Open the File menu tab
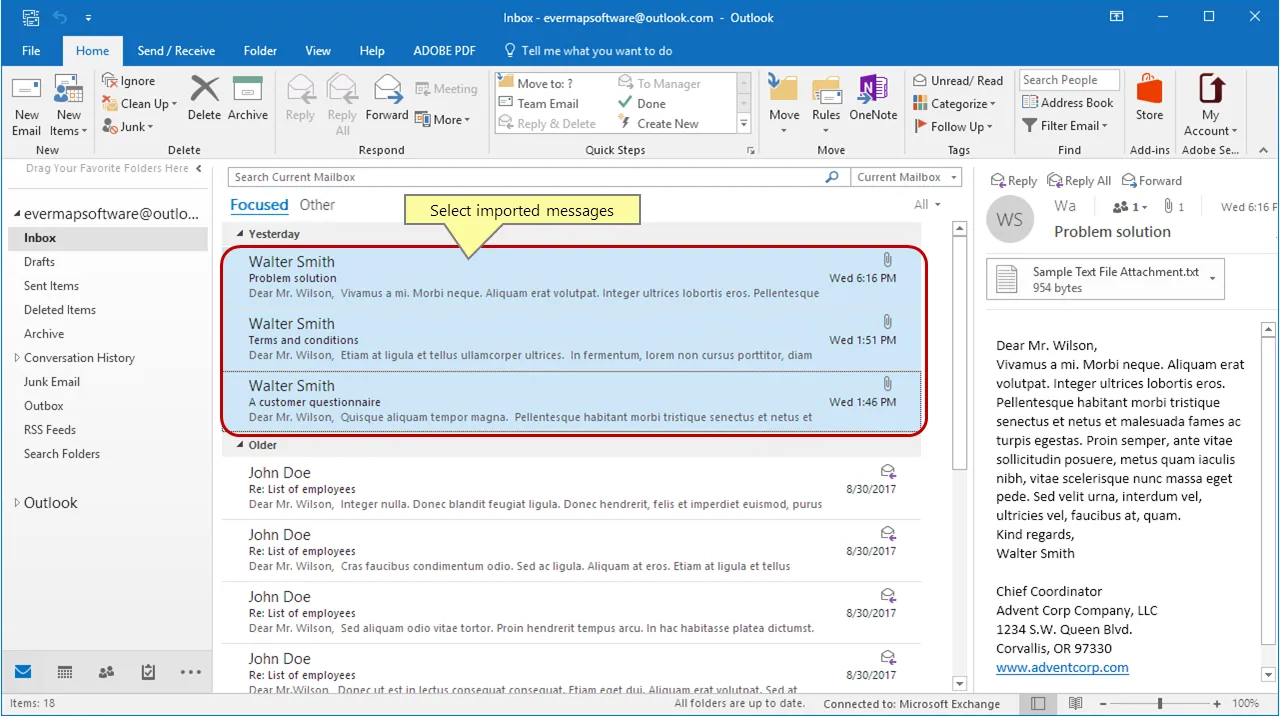The image size is (1280, 720). 31,51
